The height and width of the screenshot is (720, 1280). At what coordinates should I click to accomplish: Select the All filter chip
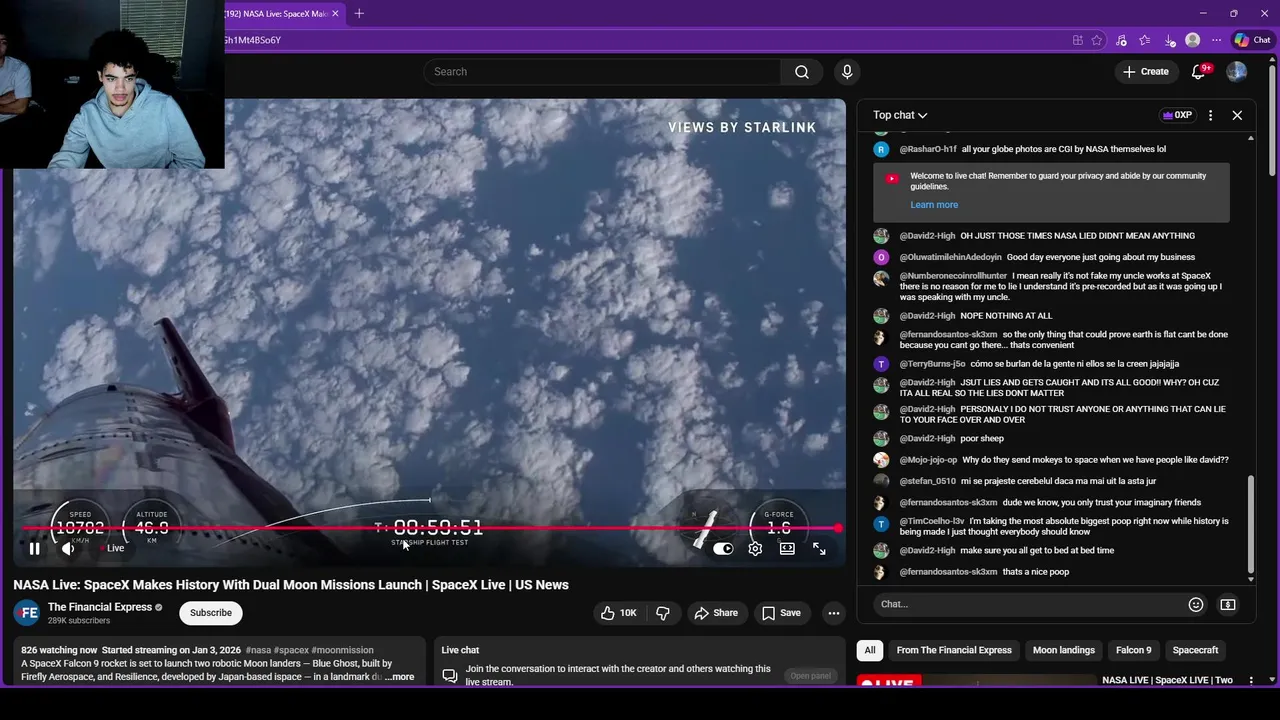pyautogui.click(x=870, y=650)
